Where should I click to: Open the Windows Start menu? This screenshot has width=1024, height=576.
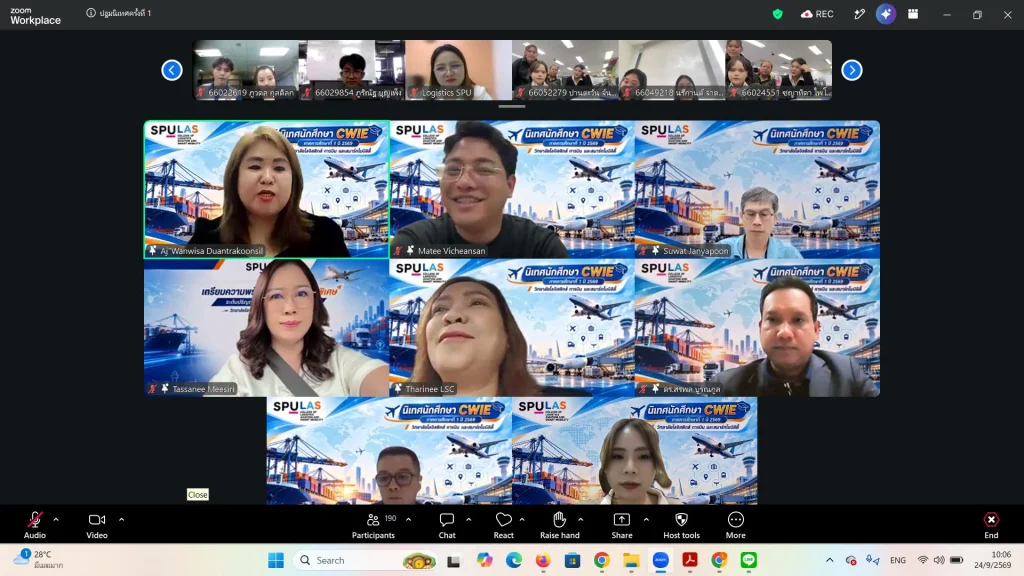point(276,560)
